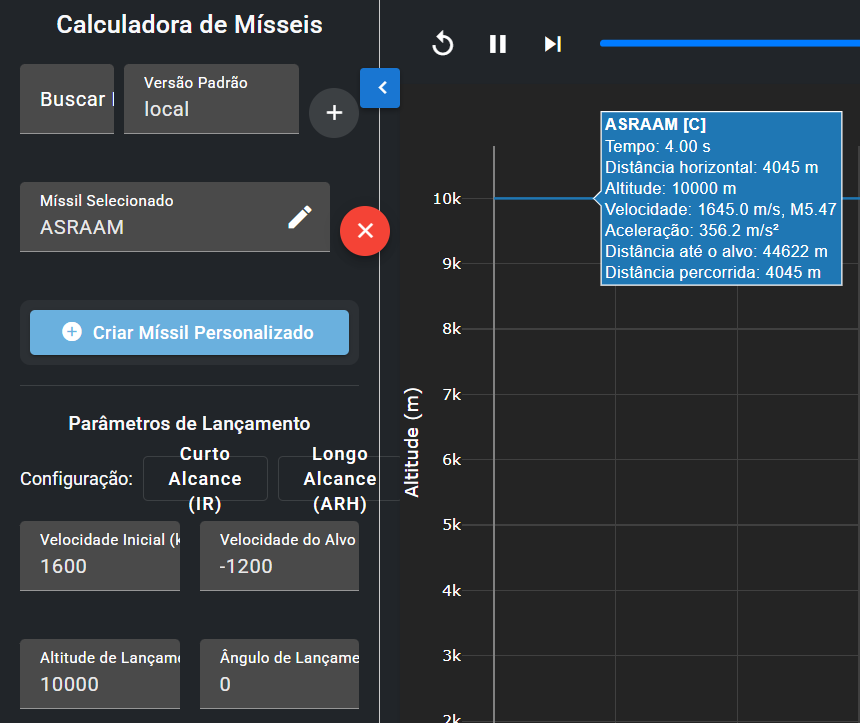Screen dimensions: 860x723
Task: Remove ASRAAM with red X button
Action: pyautogui.click(x=365, y=231)
